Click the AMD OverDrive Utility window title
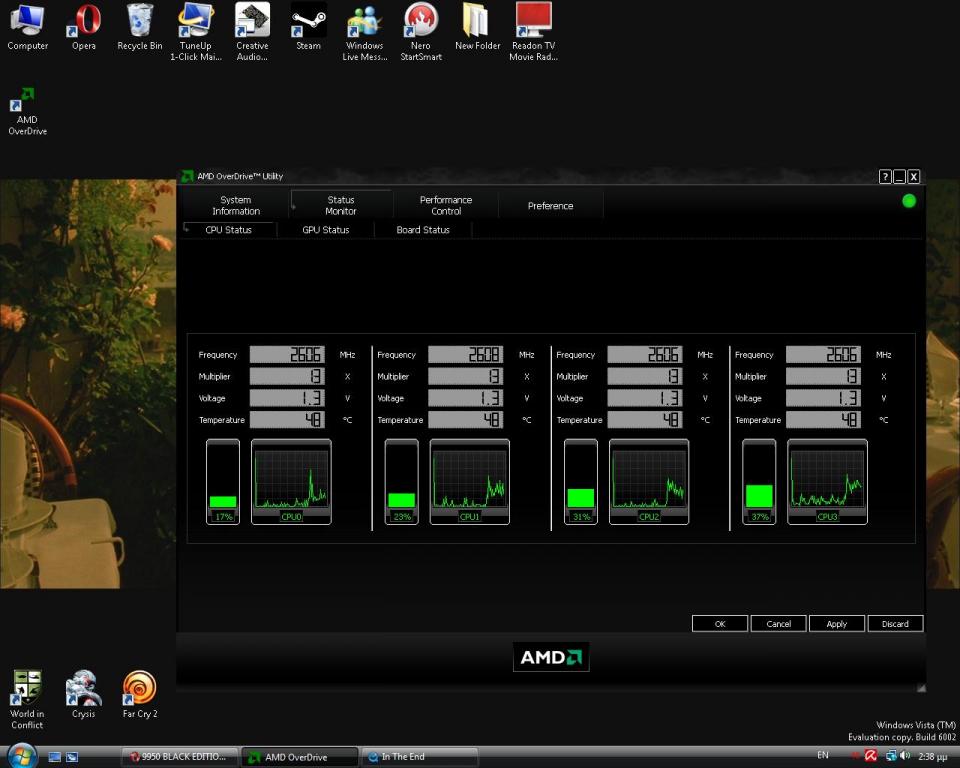The height and width of the screenshot is (768, 960). pos(240,176)
